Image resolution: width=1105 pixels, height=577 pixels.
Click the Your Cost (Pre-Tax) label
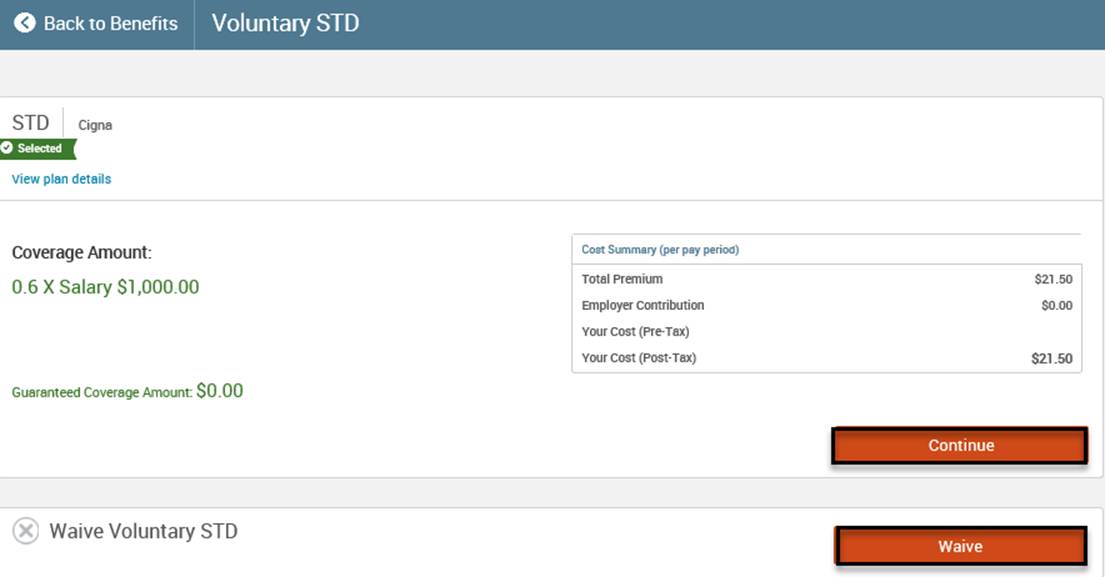coord(635,331)
